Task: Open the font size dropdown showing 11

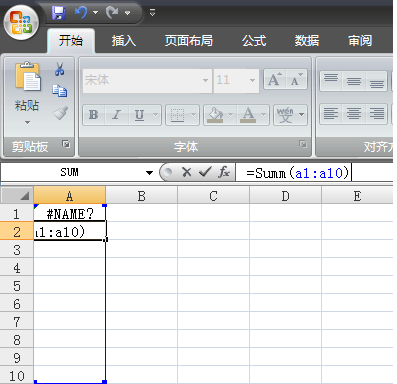Action: tap(252, 80)
